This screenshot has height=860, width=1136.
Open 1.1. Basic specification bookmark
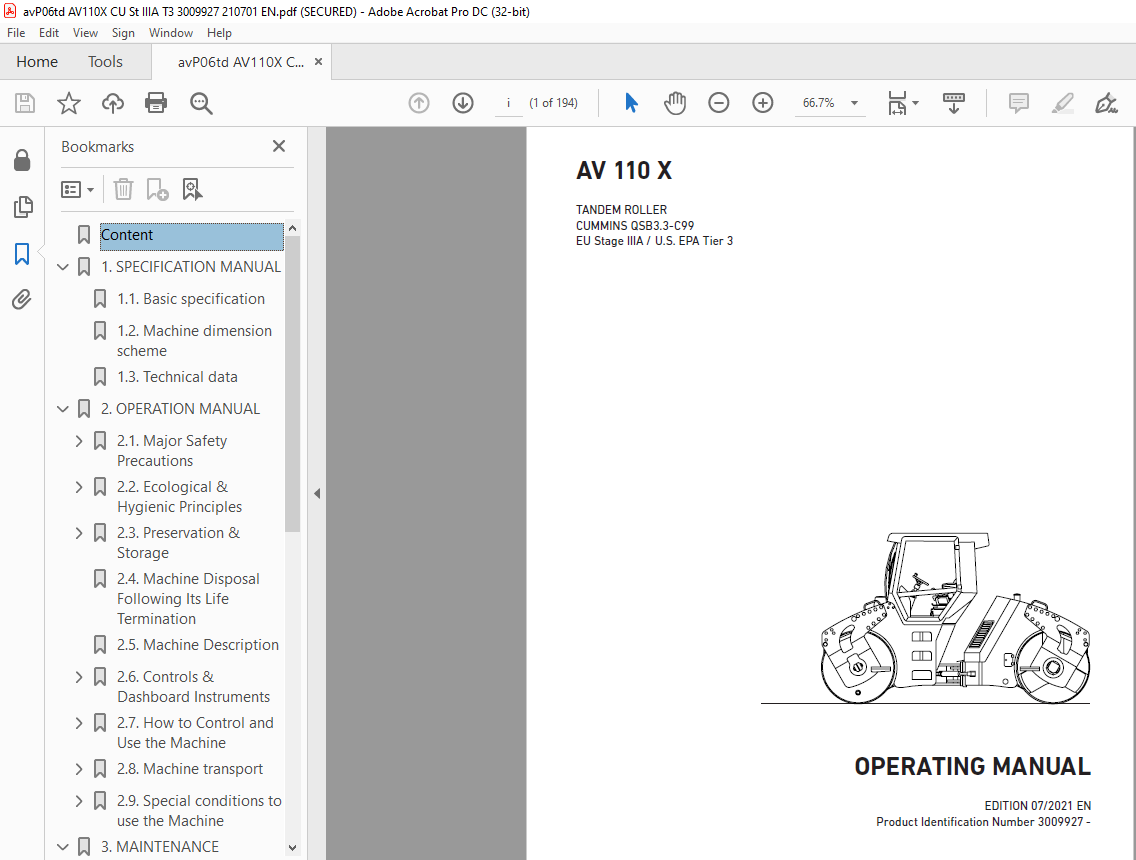[191, 299]
